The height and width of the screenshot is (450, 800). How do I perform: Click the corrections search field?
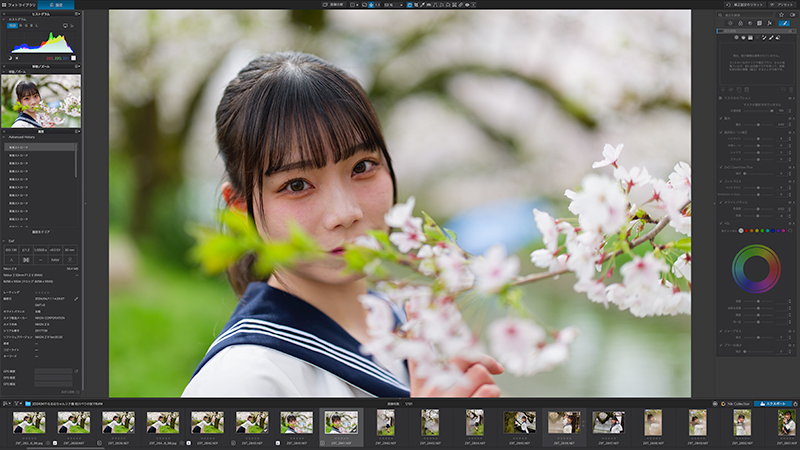[745, 15]
